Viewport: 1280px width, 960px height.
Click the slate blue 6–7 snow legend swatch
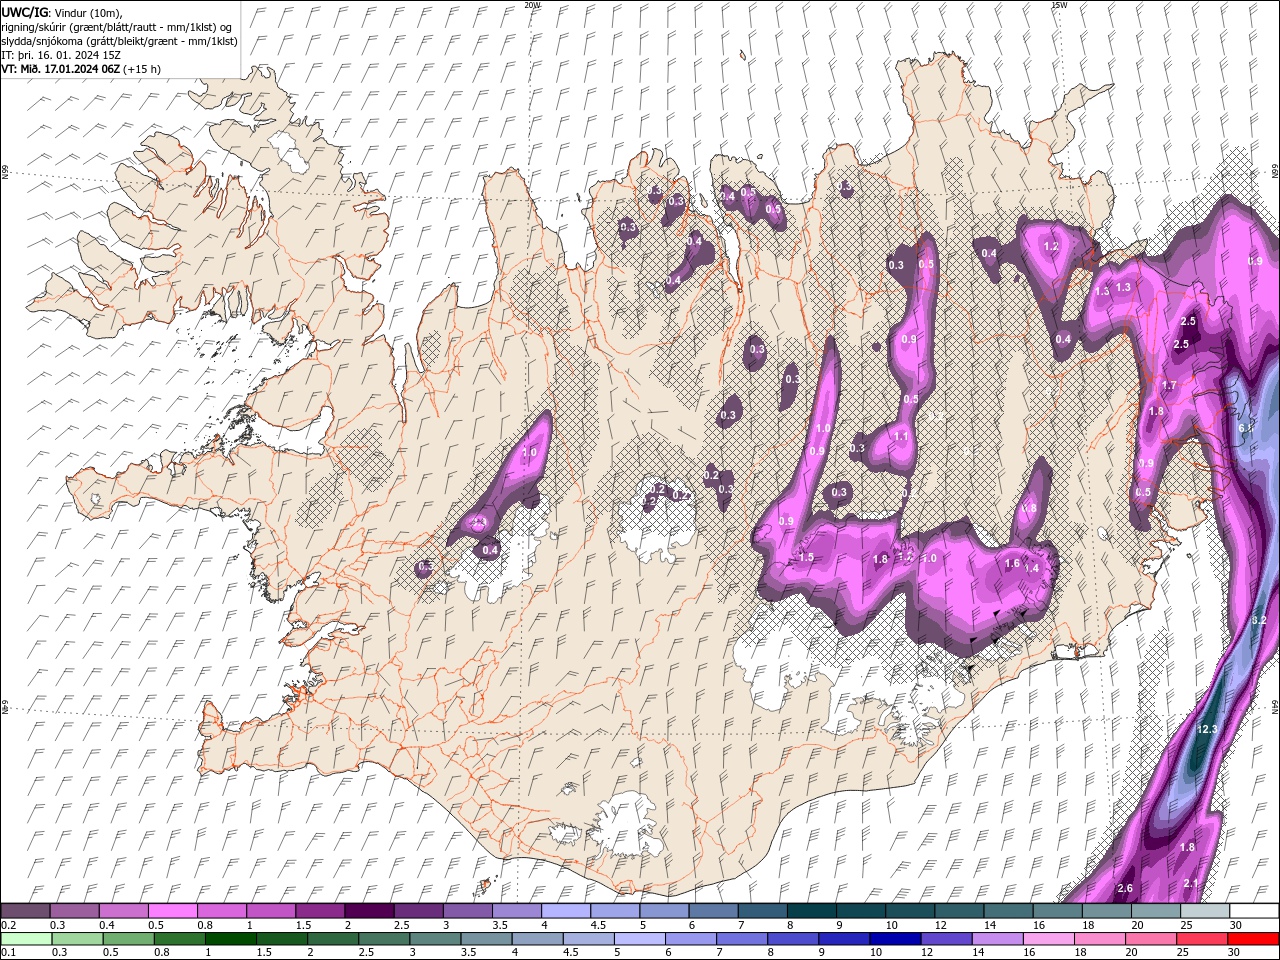(x=713, y=911)
